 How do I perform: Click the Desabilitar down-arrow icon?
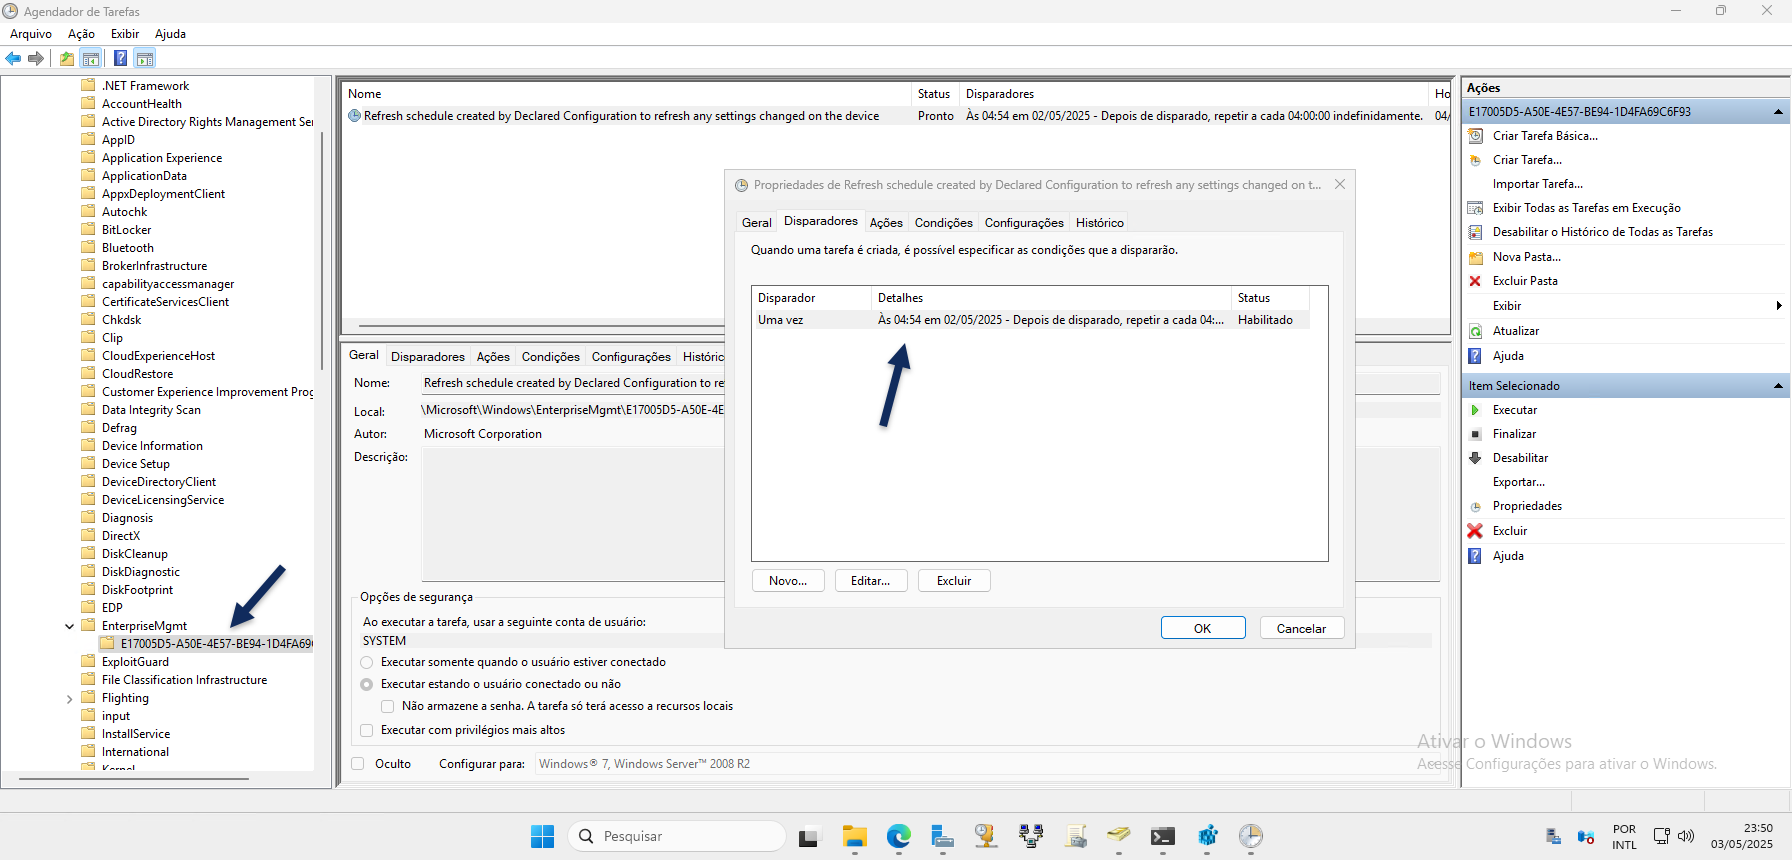[1475, 458]
